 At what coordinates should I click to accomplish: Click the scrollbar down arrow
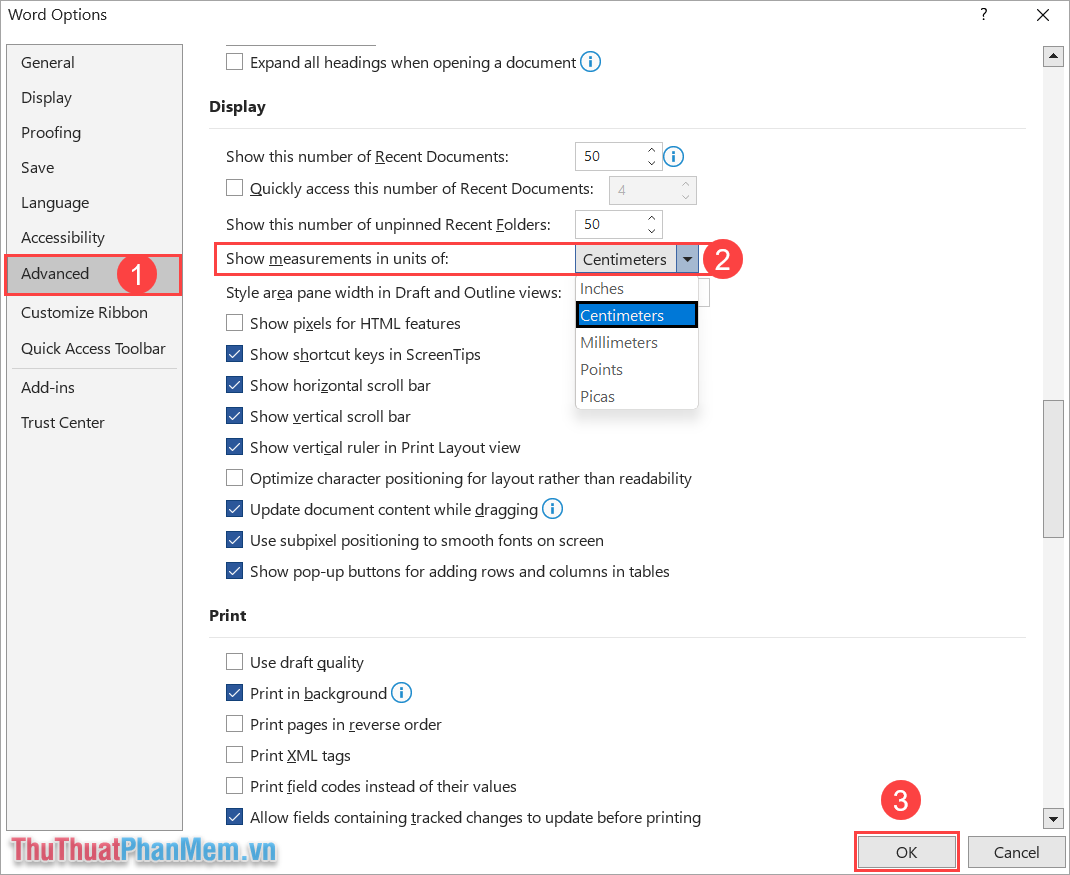pos(1053,818)
